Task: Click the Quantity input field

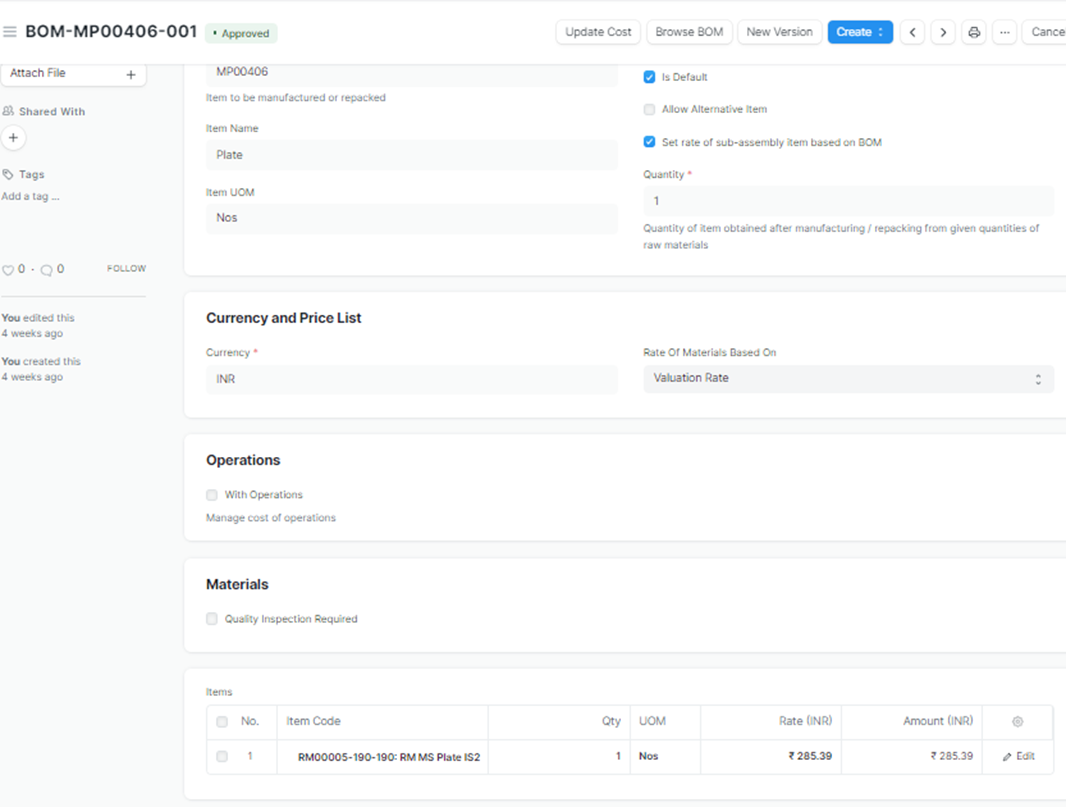Action: pyautogui.click(x=848, y=201)
